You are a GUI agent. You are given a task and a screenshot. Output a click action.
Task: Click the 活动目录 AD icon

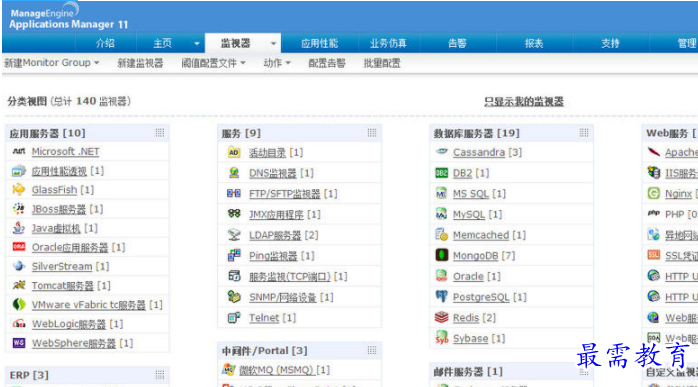(x=234, y=152)
